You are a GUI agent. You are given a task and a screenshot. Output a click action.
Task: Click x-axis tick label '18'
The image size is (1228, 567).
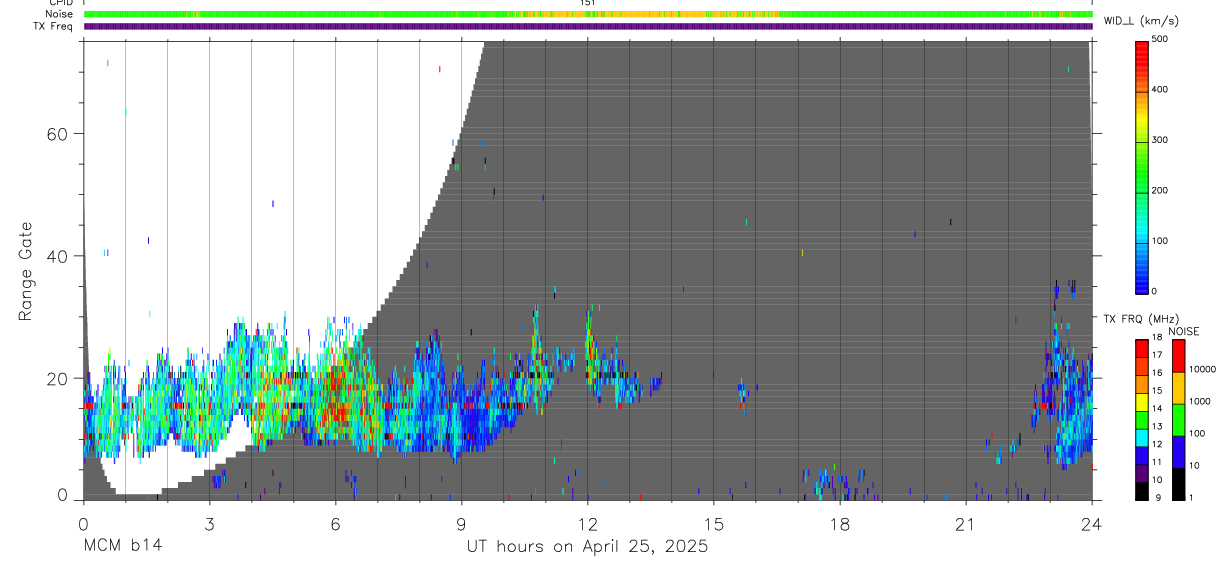tap(839, 525)
